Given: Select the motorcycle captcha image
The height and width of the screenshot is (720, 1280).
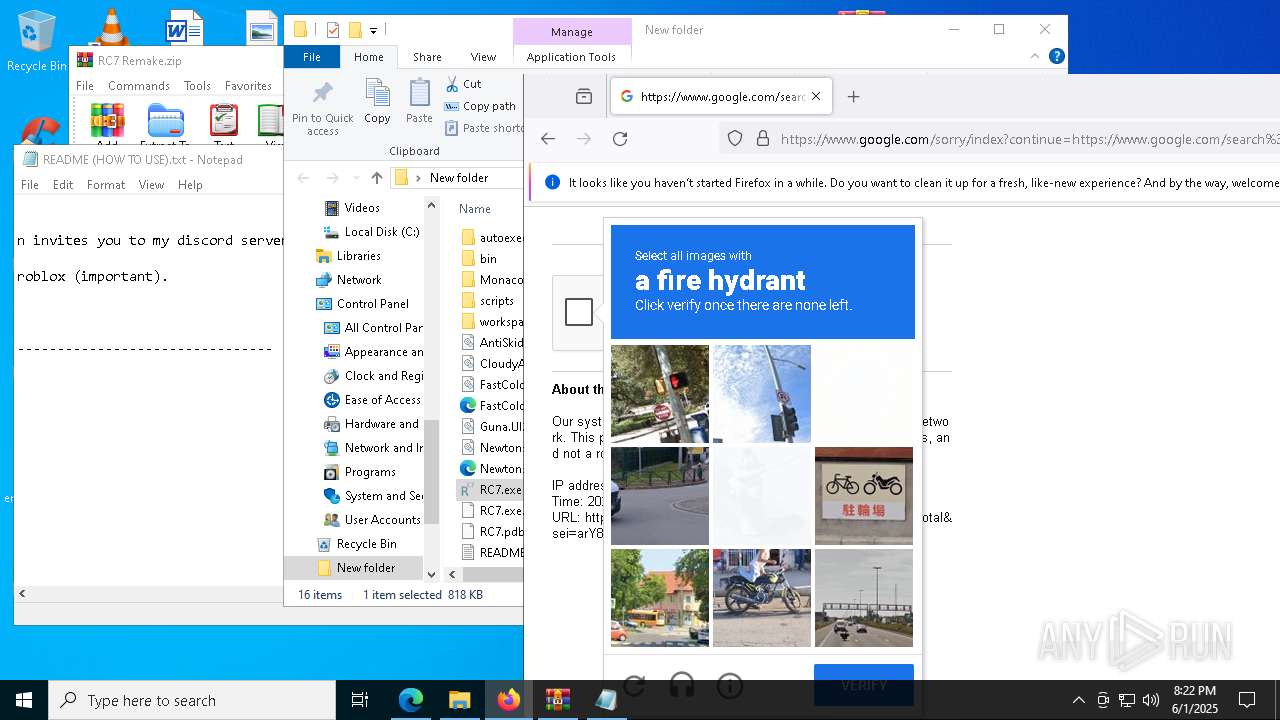Looking at the screenshot, I should 762,598.
